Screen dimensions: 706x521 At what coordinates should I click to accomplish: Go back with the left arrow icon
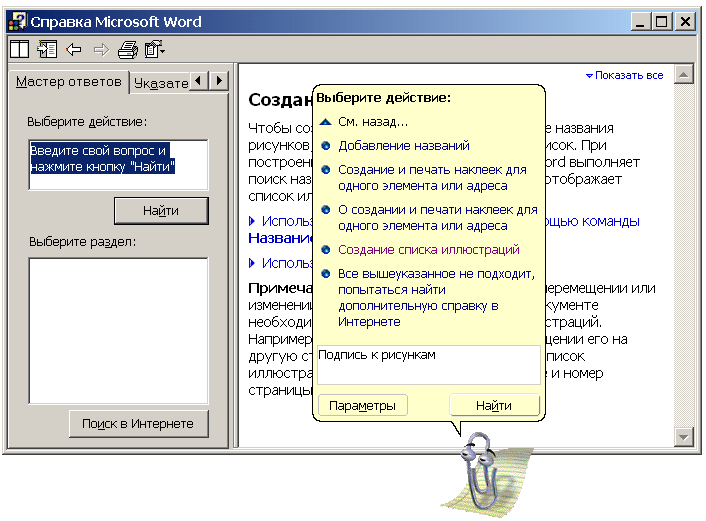(74, 49)
